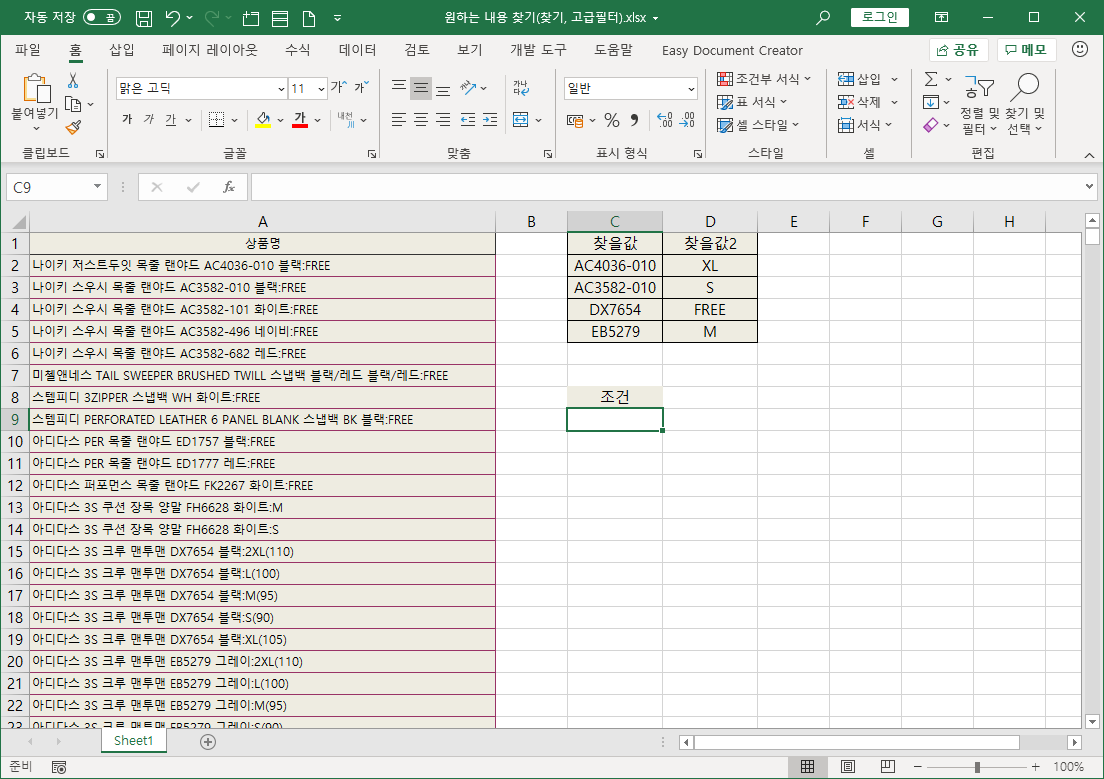Open the 파일 tab
This screenshot has width=1104, height=779.
(28, 50)
